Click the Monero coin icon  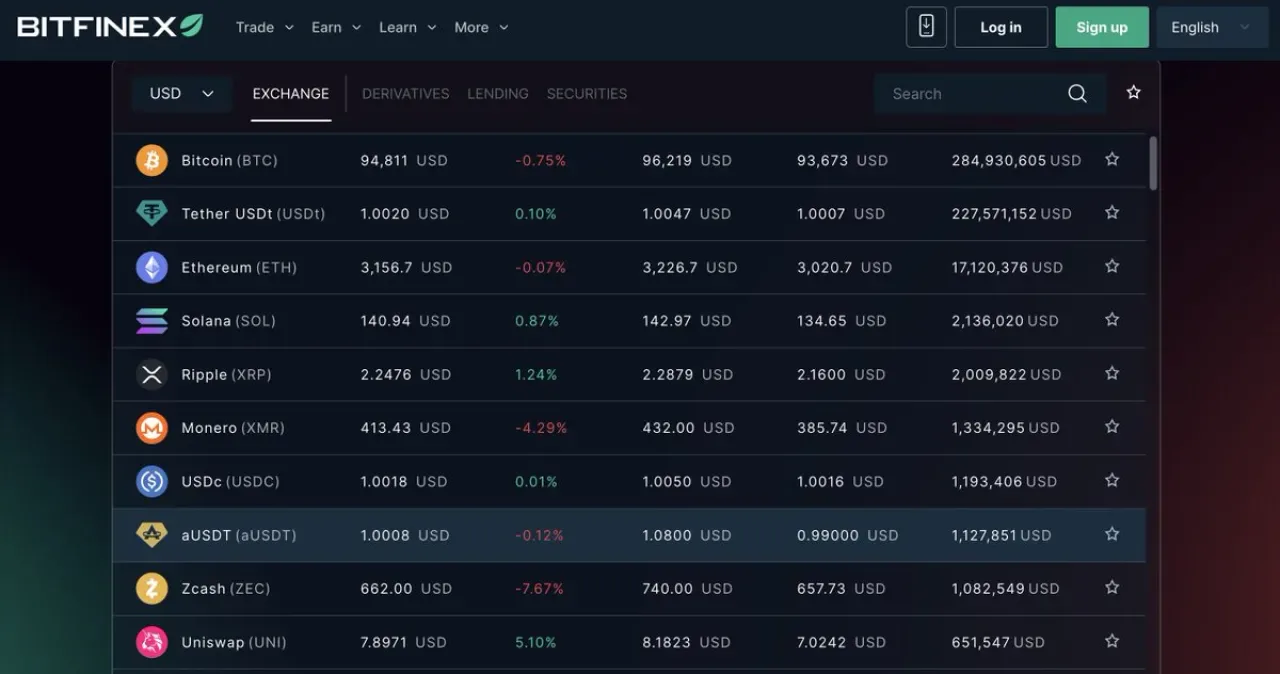coord(152,428)
